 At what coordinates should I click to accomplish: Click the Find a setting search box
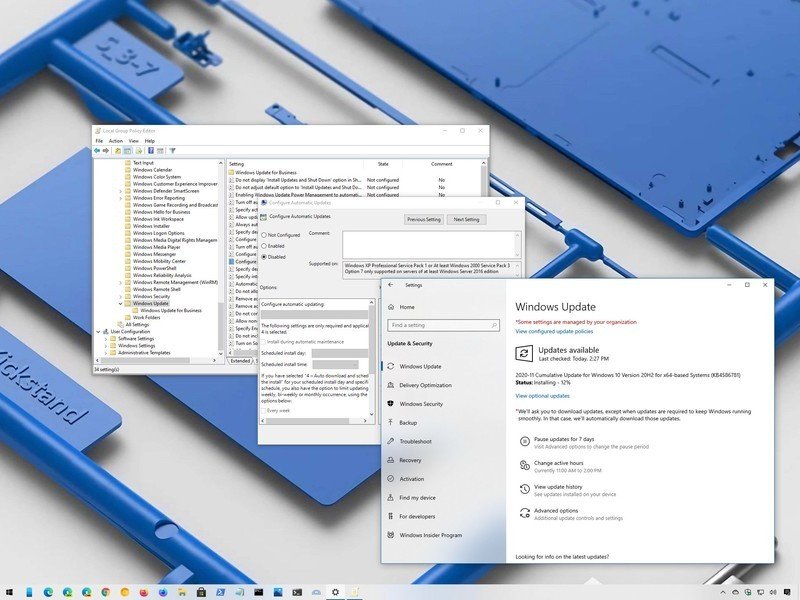coord(443,325)
